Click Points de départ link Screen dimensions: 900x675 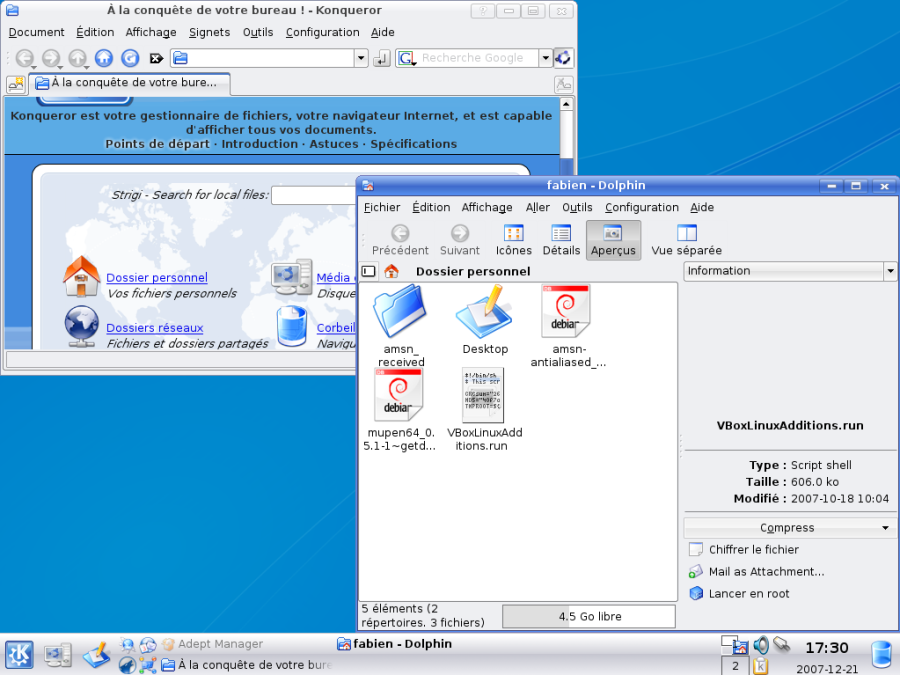(x=157, y=143)
